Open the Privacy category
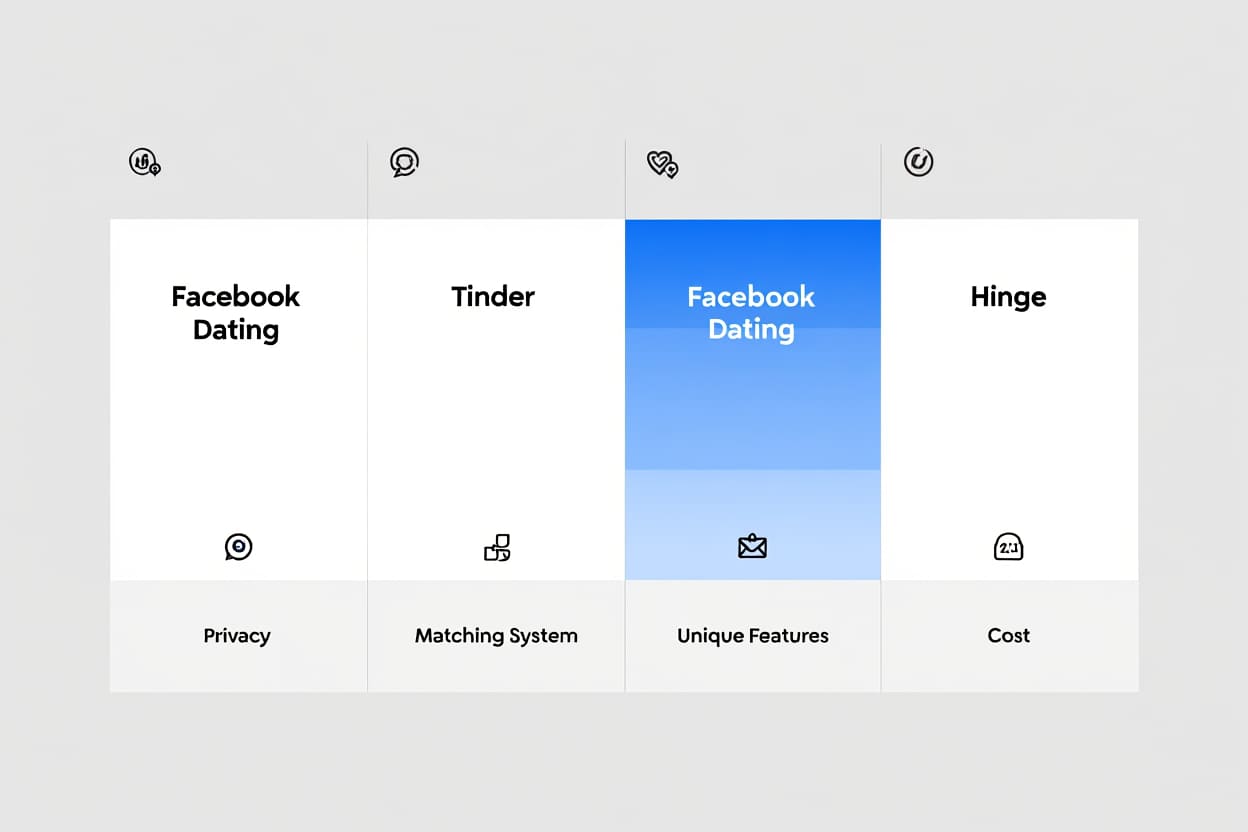This screenshot has width=1248, height=832. click(x=237, y=635)
